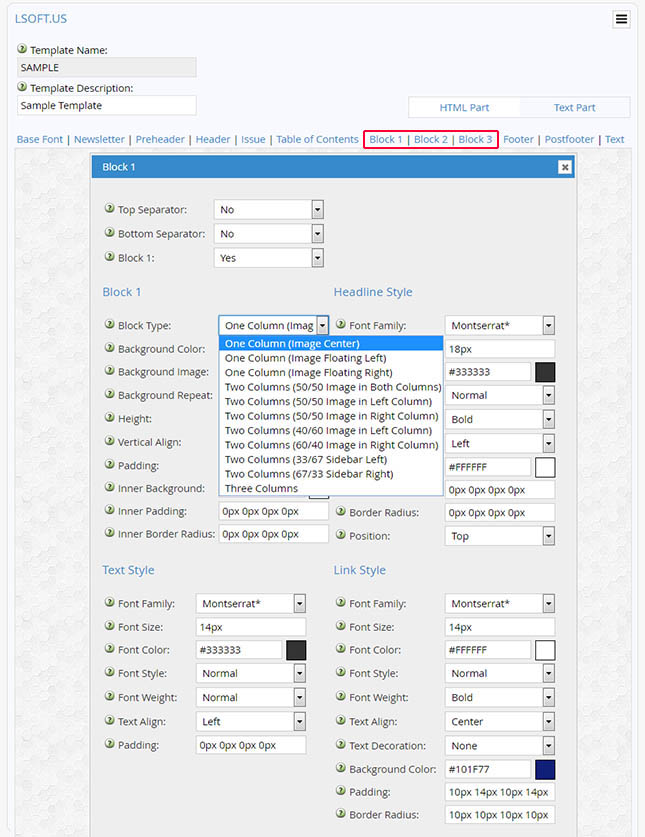645x837 pixels.
Task: Click help icon next to Text Style Font Color
Action: pos(109,649)
